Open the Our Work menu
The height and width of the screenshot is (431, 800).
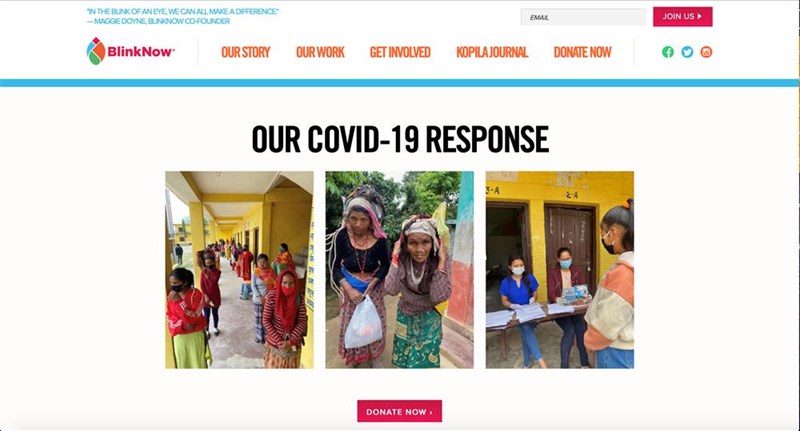point(320,52)
